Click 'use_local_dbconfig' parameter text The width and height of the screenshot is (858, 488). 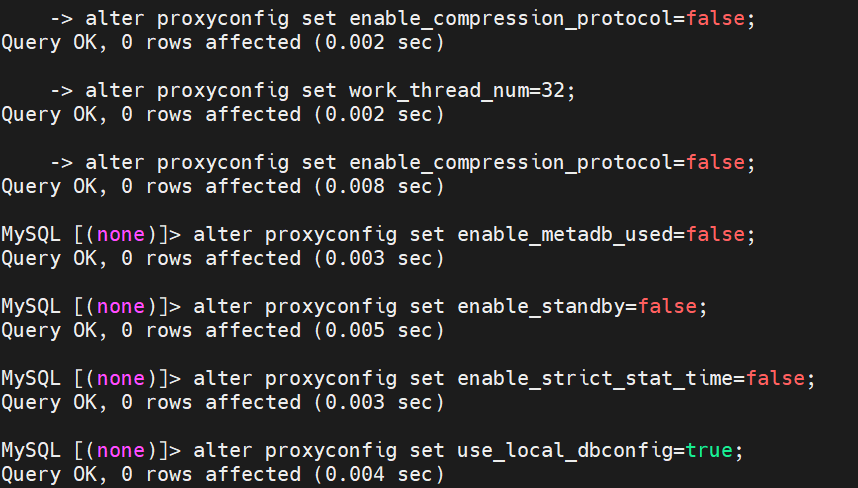point(565,451)
